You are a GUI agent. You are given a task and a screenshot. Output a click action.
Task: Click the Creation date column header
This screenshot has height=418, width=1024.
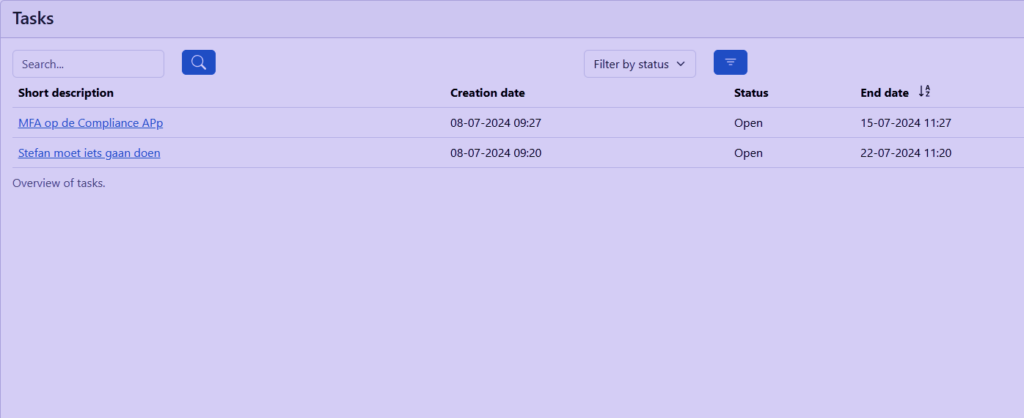tap(487, 93)
